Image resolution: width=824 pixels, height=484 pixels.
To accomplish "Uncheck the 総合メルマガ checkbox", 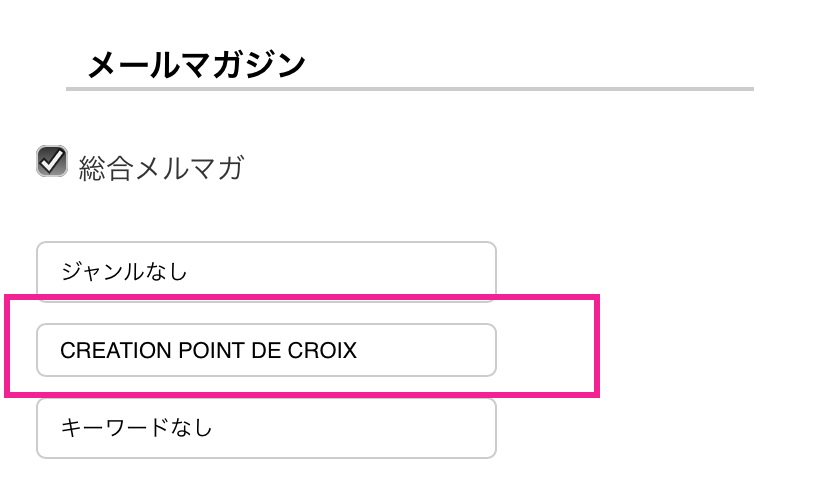I will (x=51, y=162).
